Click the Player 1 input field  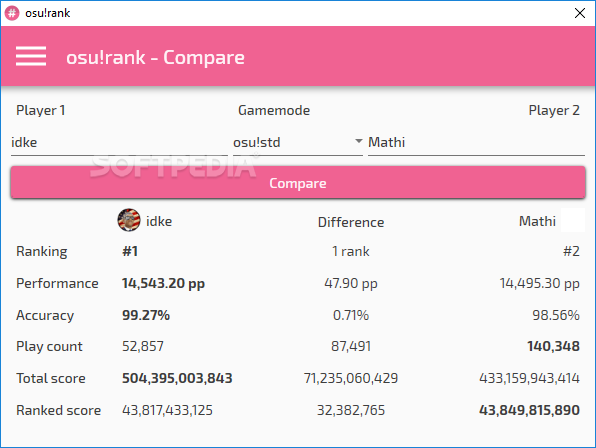coord(119,143)
